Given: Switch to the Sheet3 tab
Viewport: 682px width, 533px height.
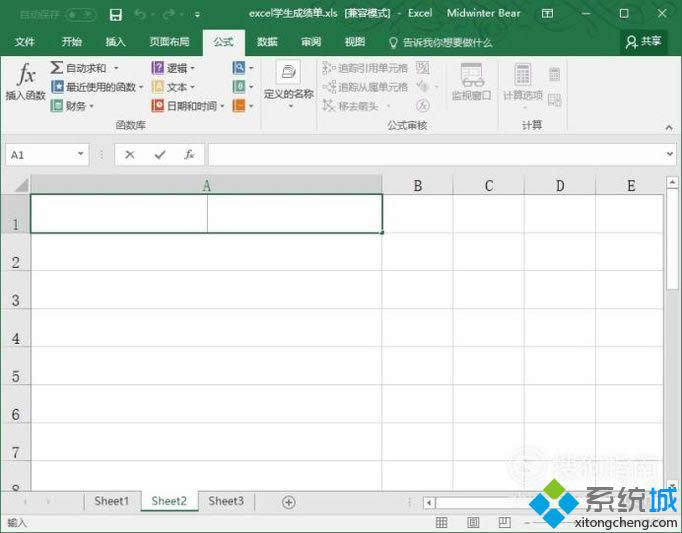Looking at the screenshot, I should click(226, 501).
